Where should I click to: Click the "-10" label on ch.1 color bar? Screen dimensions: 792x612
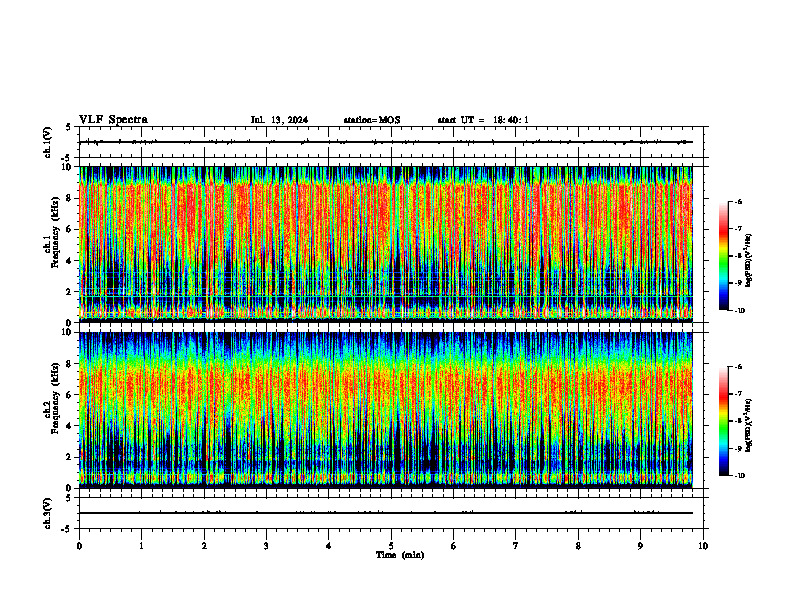coord(739,311)
